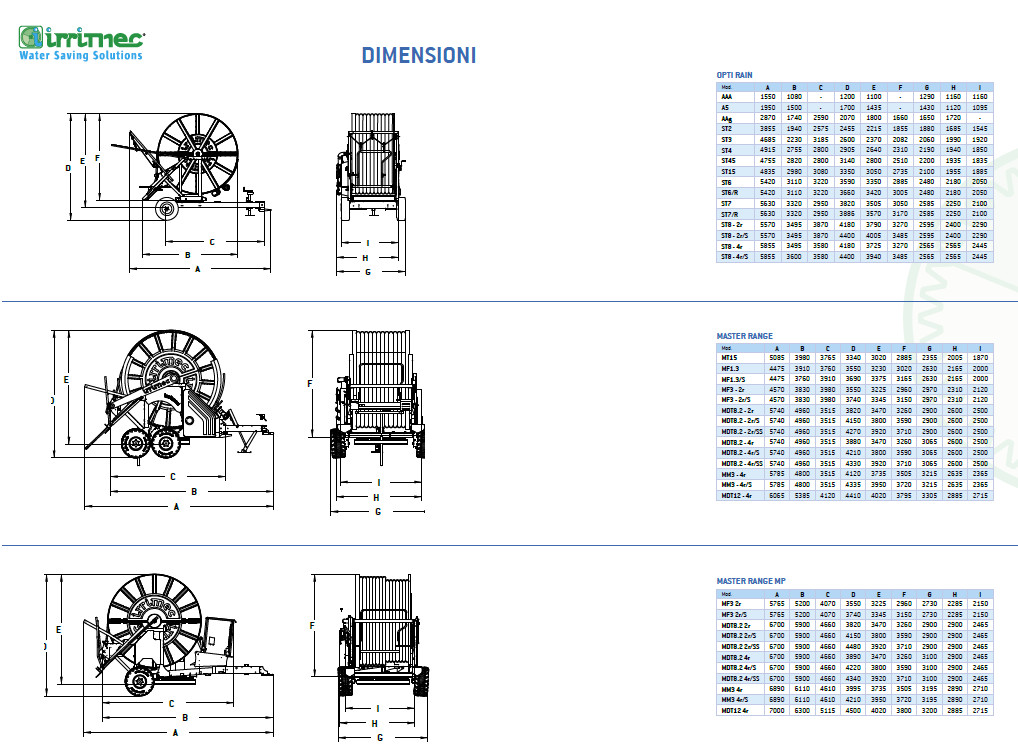Select row label 'MT15' in Master Range table
This screenshot has height=749, width=1018.
point(729,358)
